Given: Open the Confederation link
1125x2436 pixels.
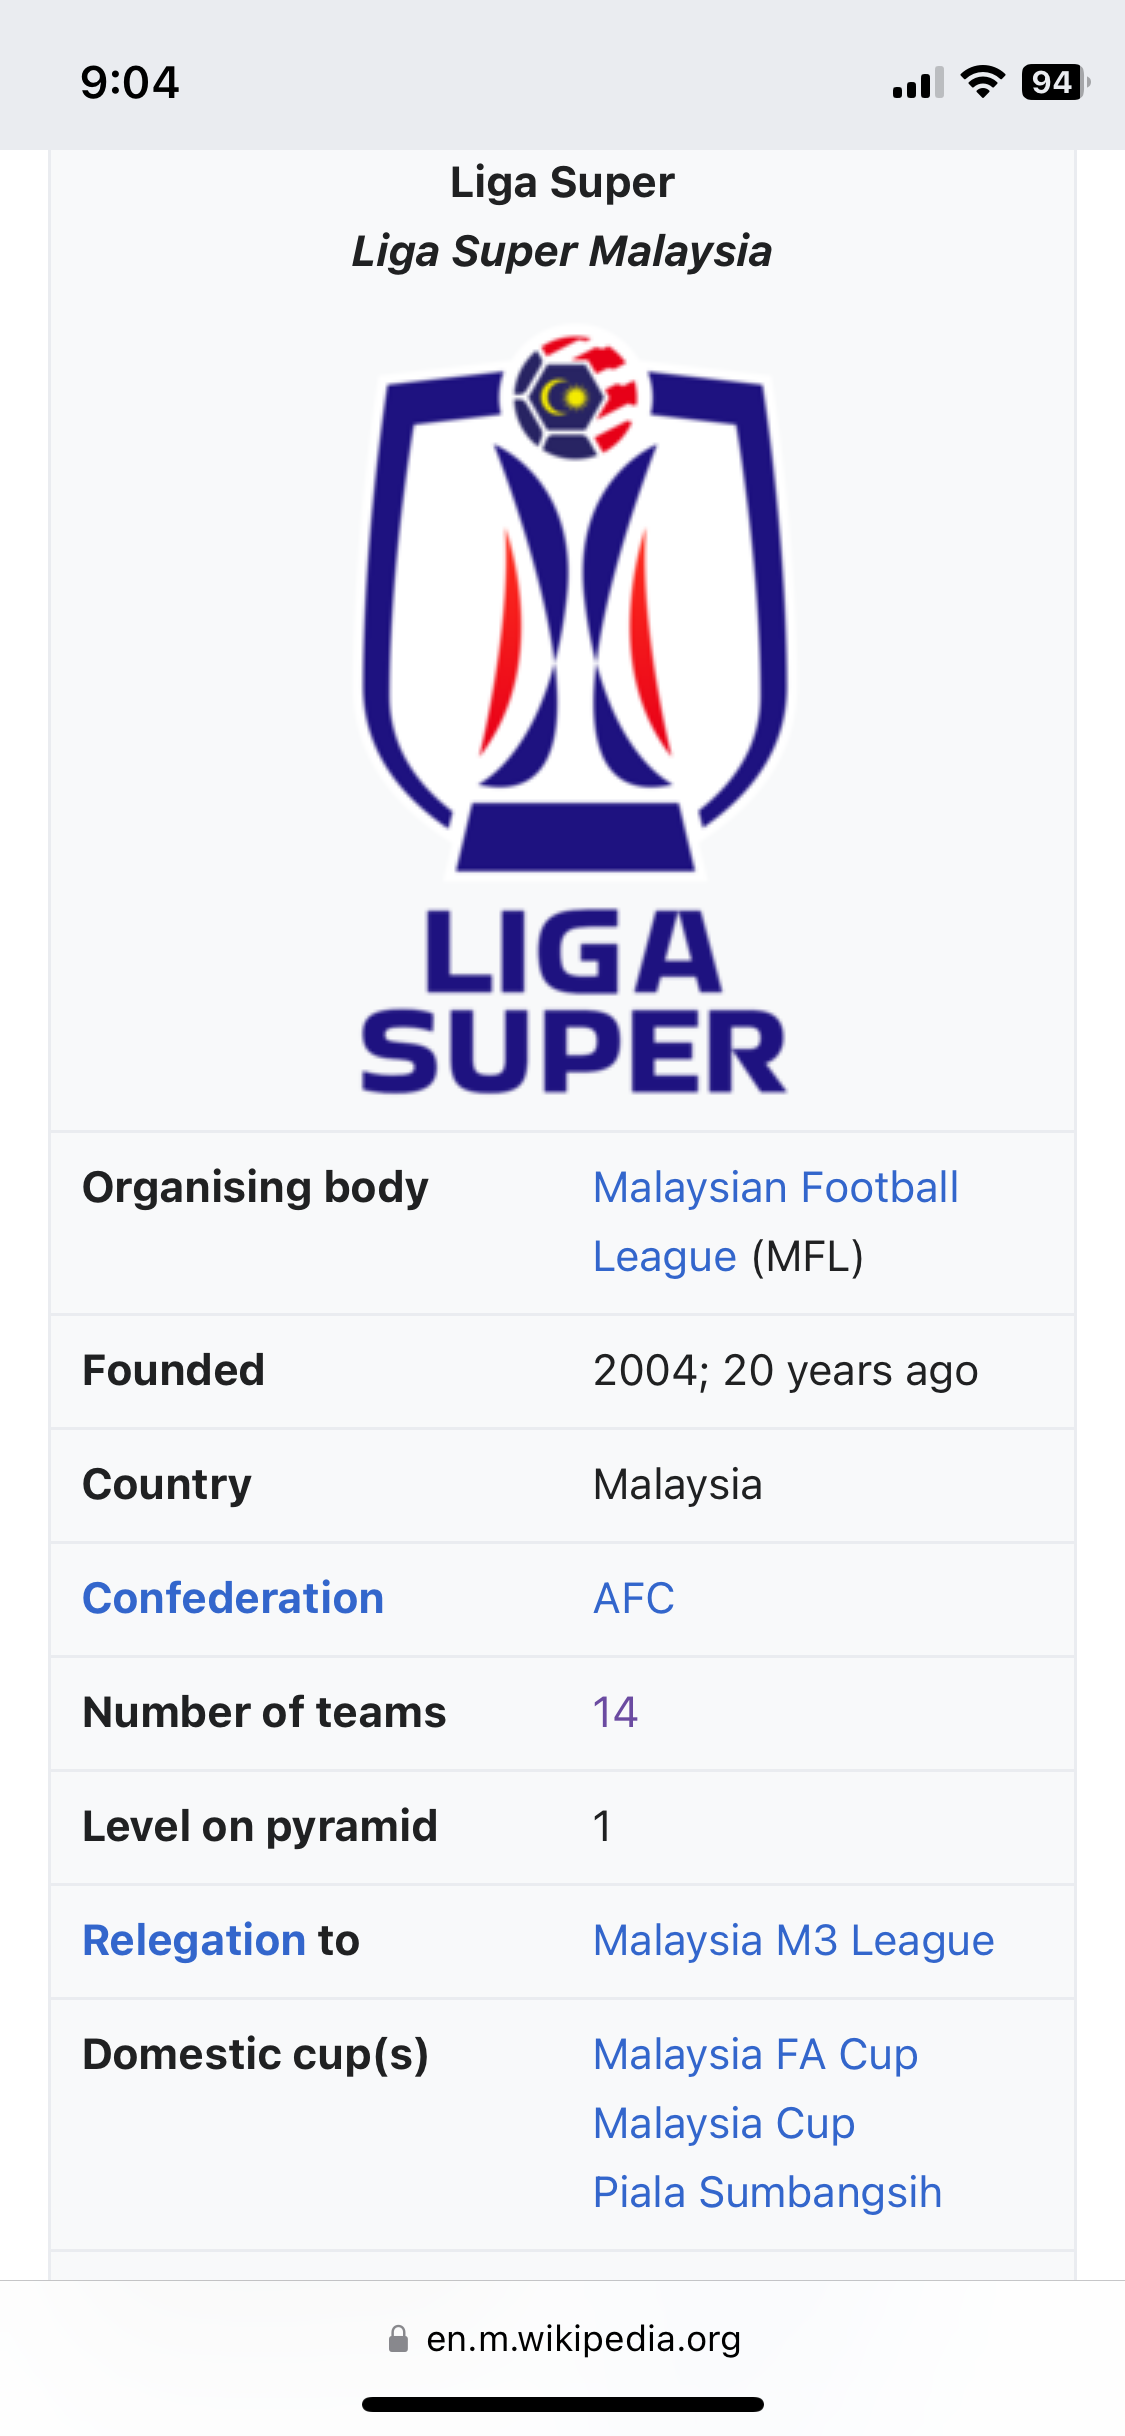Looking at the screenshot, I should 233,1598.
